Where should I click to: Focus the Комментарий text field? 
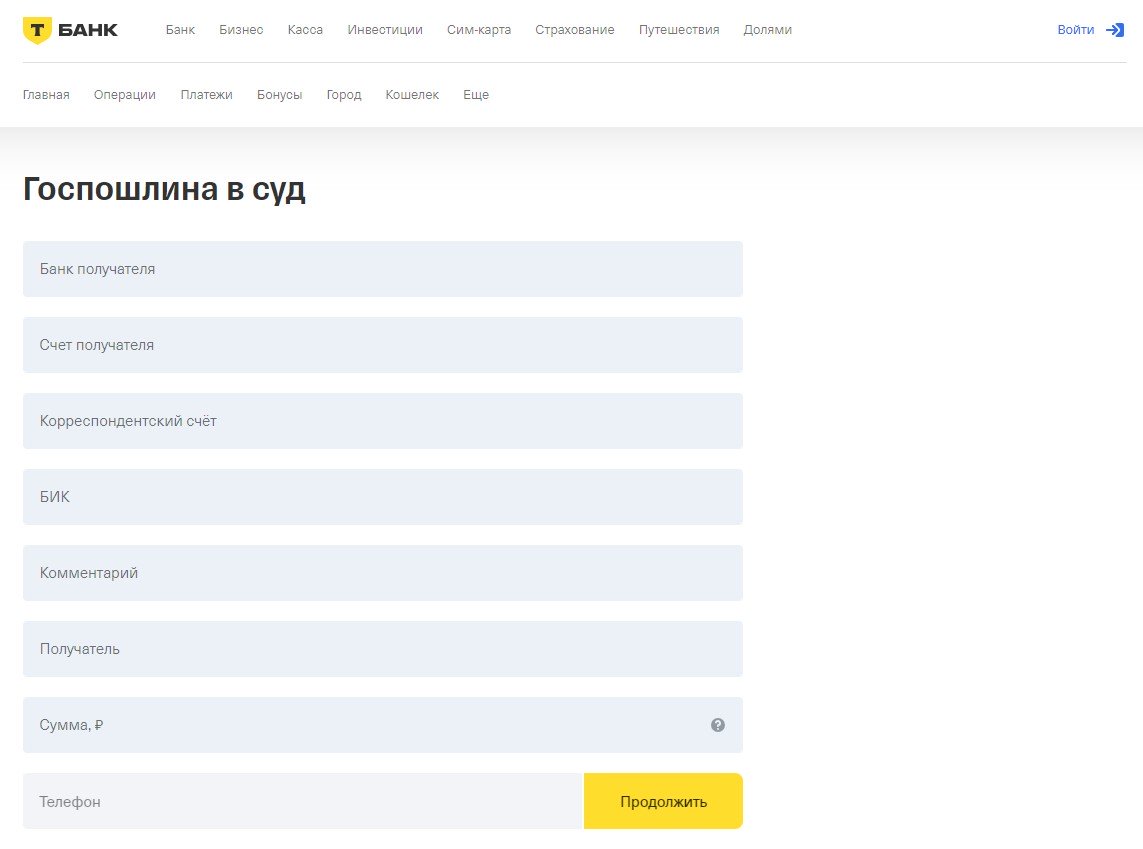click(382, 573)
